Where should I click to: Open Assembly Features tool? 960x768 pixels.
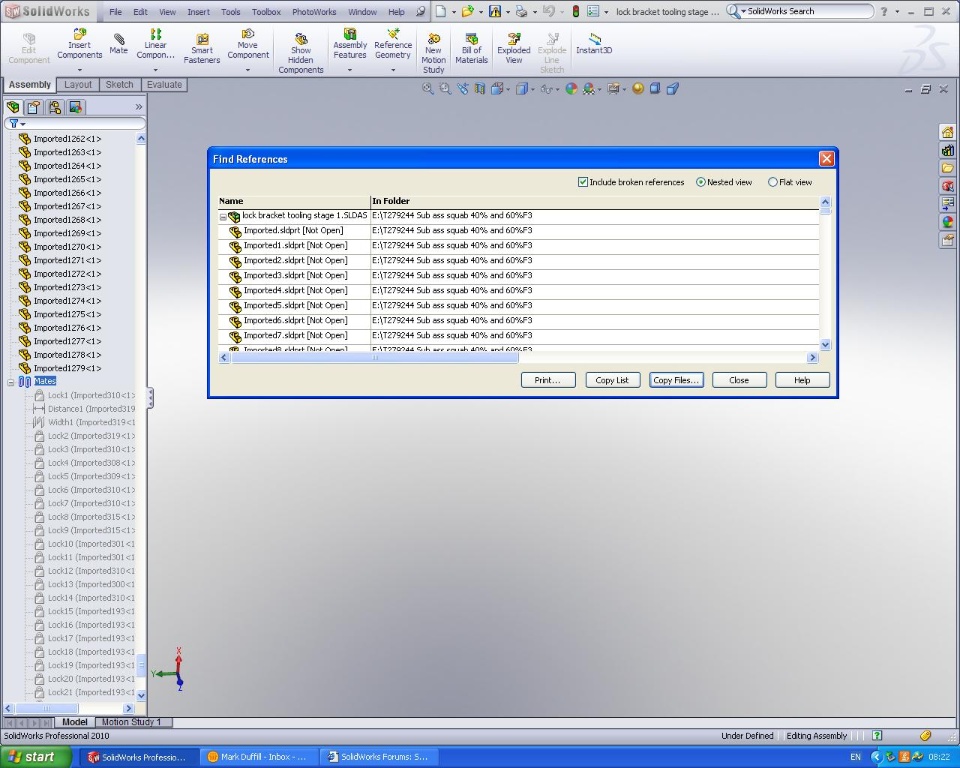(350, 43)
